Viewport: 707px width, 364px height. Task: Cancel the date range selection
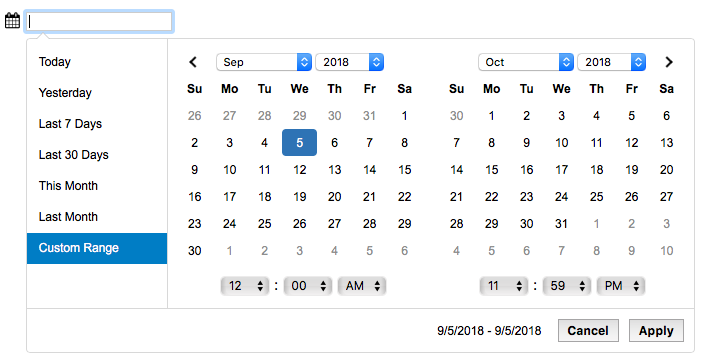coord(588,331)
